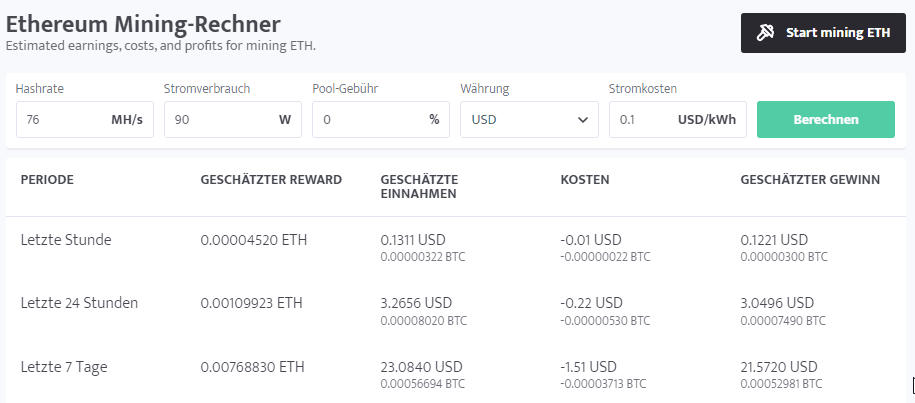This screenshot has height=403, width=915.
Task: Click the PERIODE column header
Action: click(x=47, y=180)
